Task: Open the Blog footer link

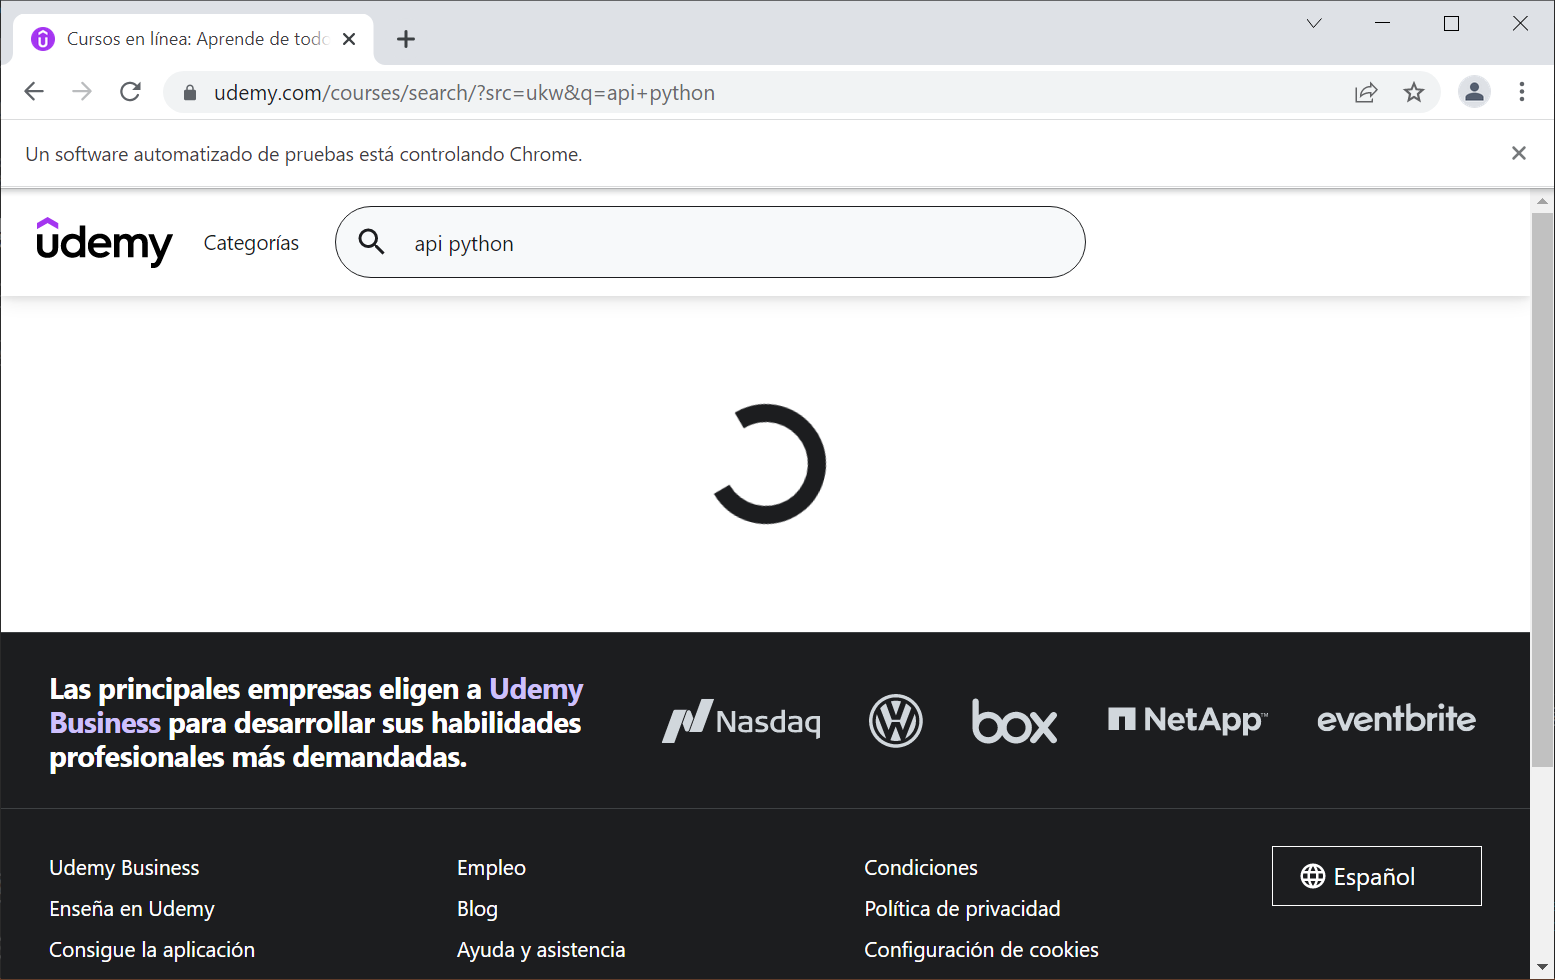Action: pos(477,909)
